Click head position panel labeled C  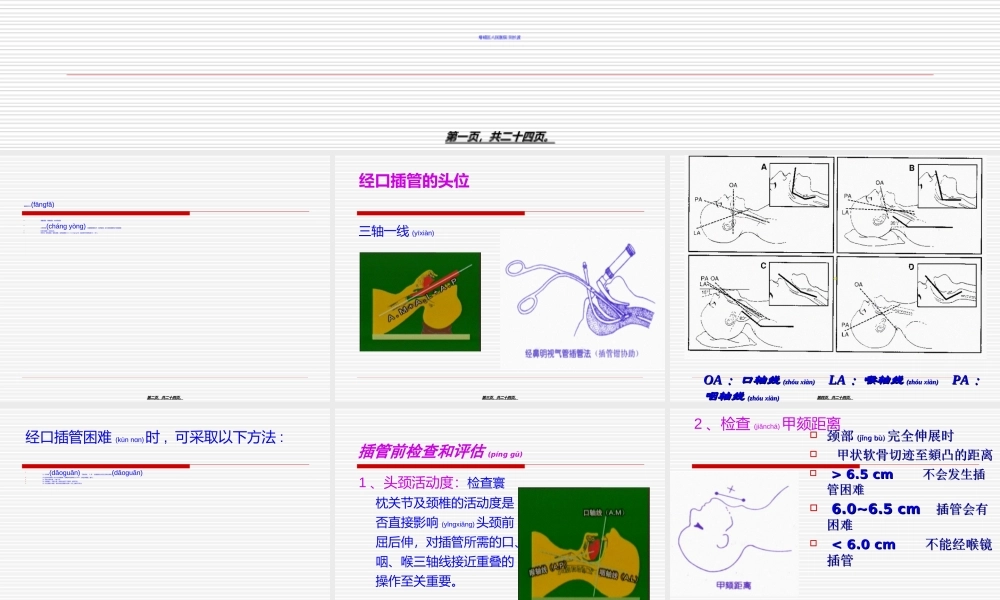[760, 305]
